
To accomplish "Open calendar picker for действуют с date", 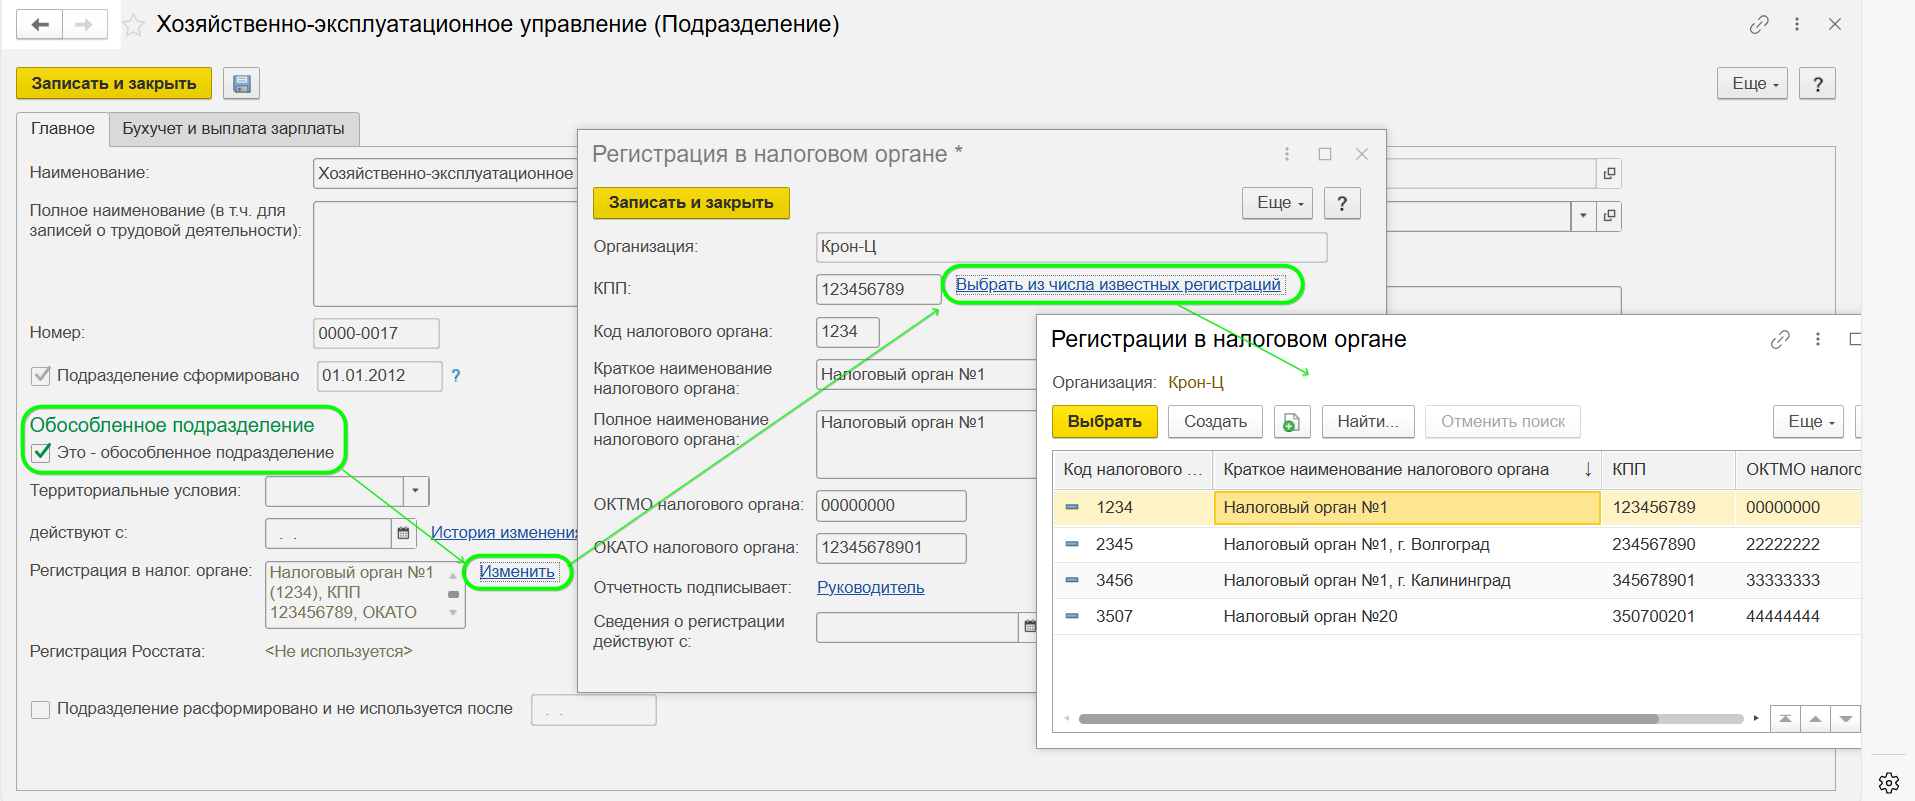I will tap(403, 533).
